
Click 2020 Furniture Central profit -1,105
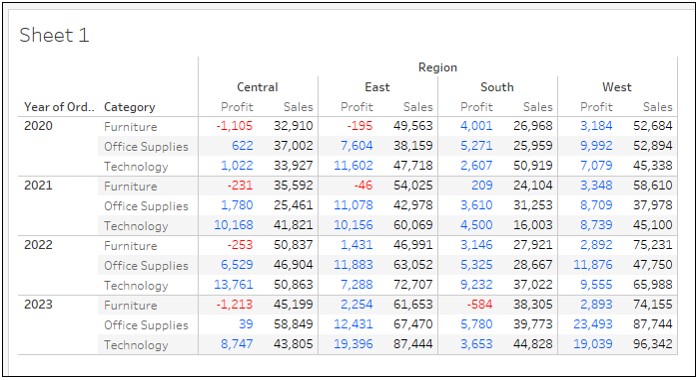coord(234,126)
